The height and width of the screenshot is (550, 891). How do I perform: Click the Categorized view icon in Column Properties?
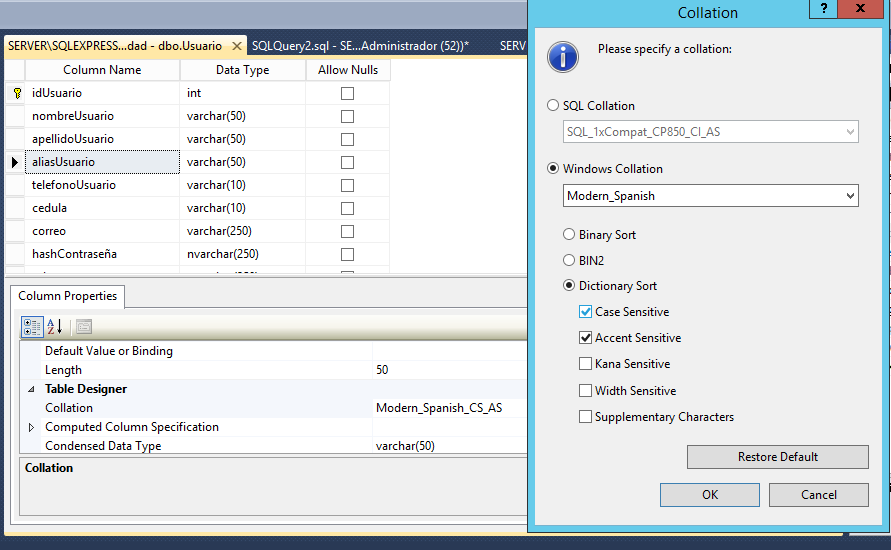pos(31,326)
